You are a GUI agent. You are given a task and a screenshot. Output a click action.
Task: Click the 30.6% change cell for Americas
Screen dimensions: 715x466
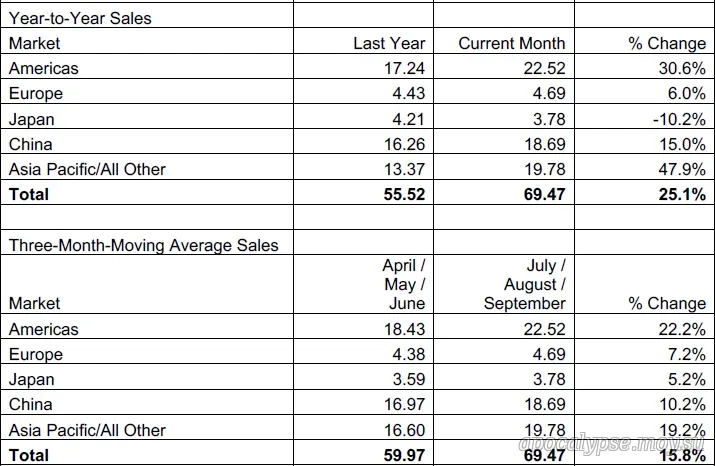point(680,68)
